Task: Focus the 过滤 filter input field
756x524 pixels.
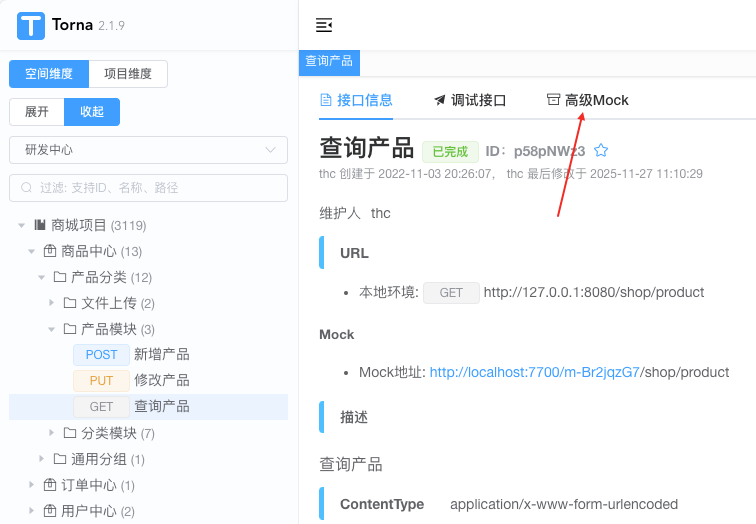Action: (148, 188)
